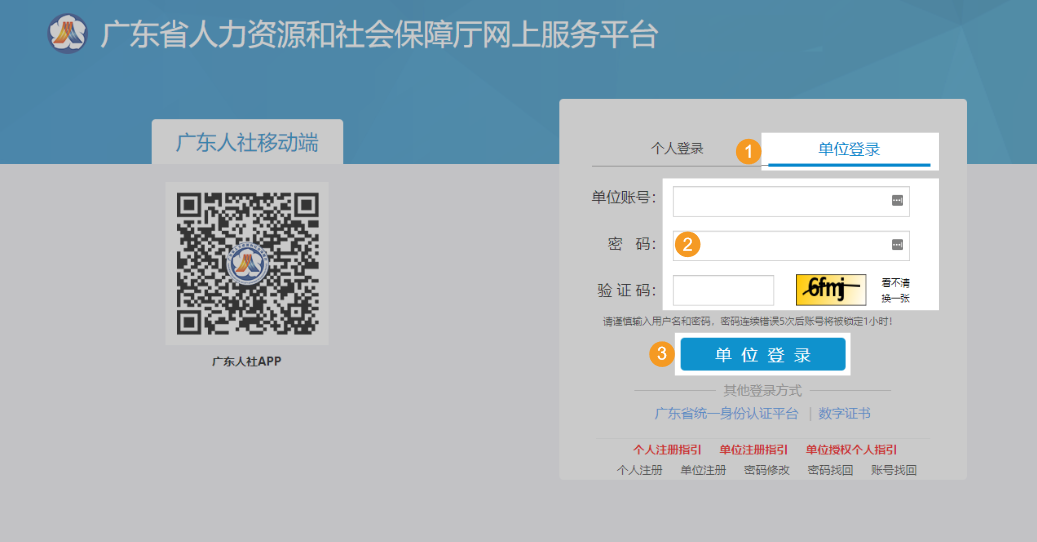Open 广东省统一身份认证平台 login option
Screen dimensions: 1037x542
(726, 413)
